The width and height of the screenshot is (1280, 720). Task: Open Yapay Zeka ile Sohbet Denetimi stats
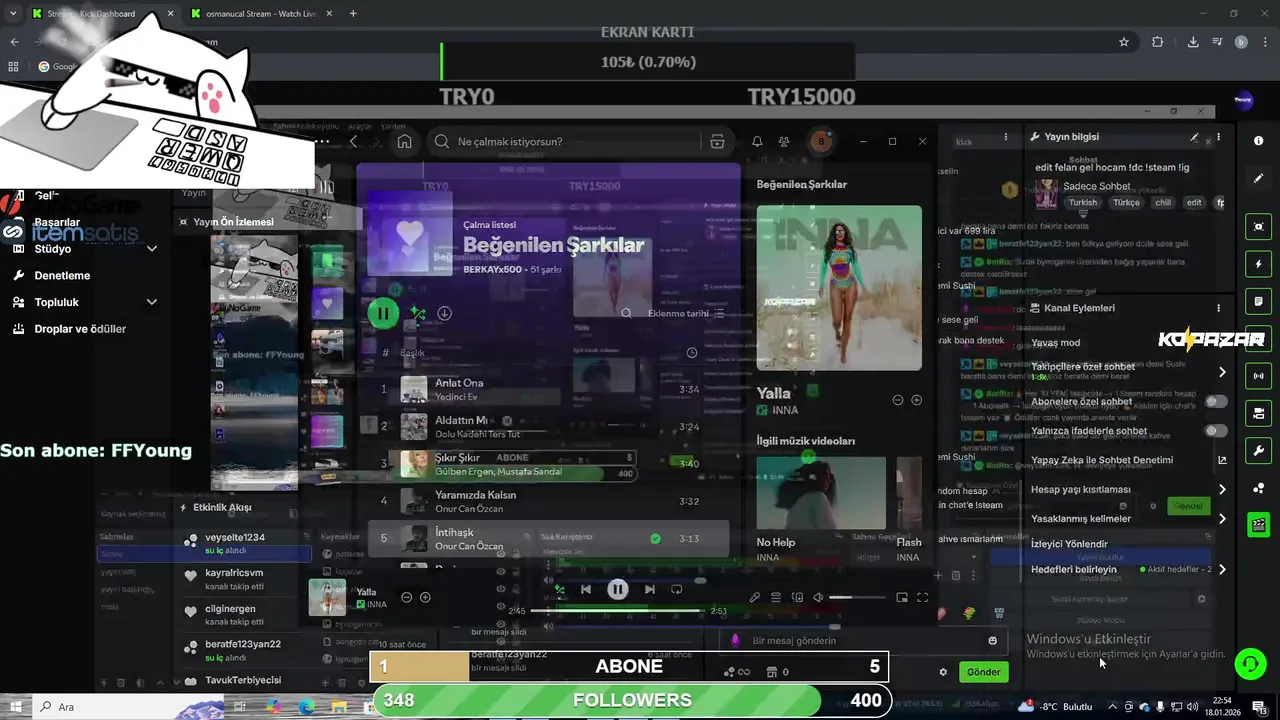1222,460
